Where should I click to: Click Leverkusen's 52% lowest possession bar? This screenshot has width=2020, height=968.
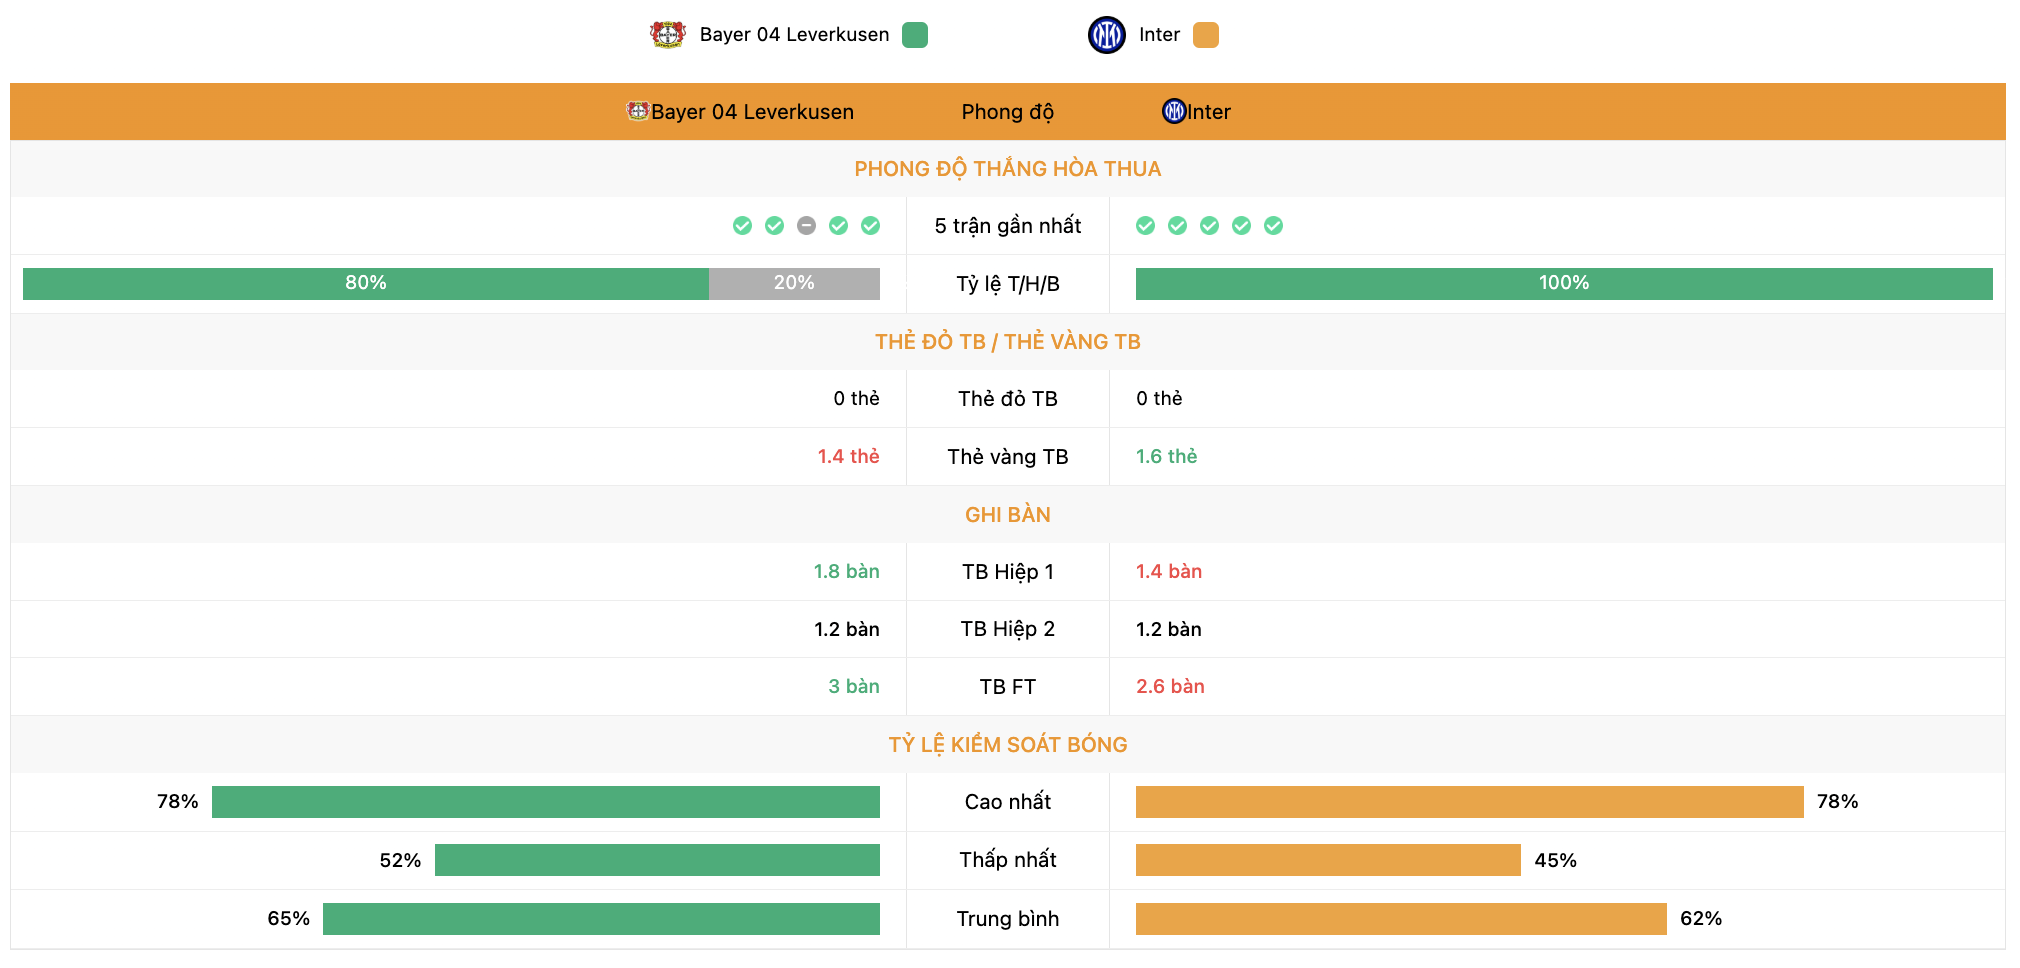click(x=657, y=860)
